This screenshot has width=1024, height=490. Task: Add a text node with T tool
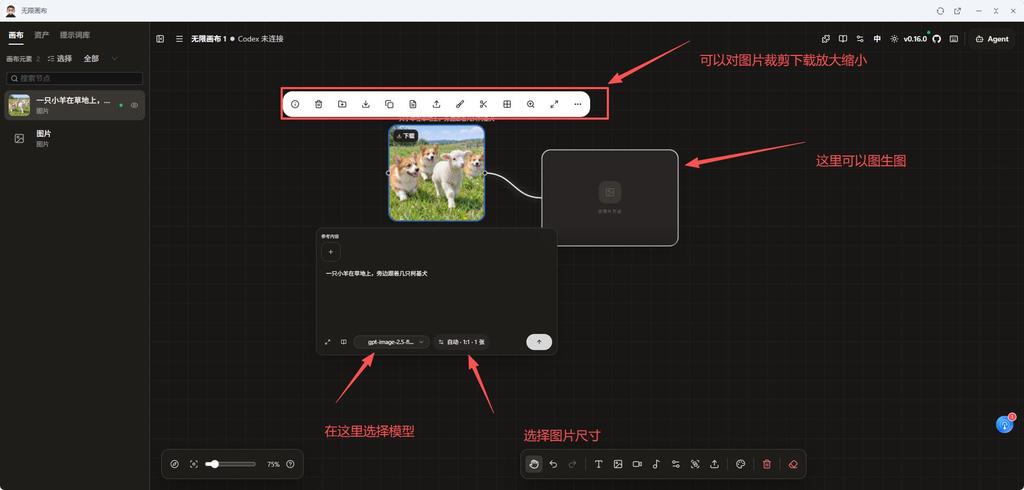(598, 464)
